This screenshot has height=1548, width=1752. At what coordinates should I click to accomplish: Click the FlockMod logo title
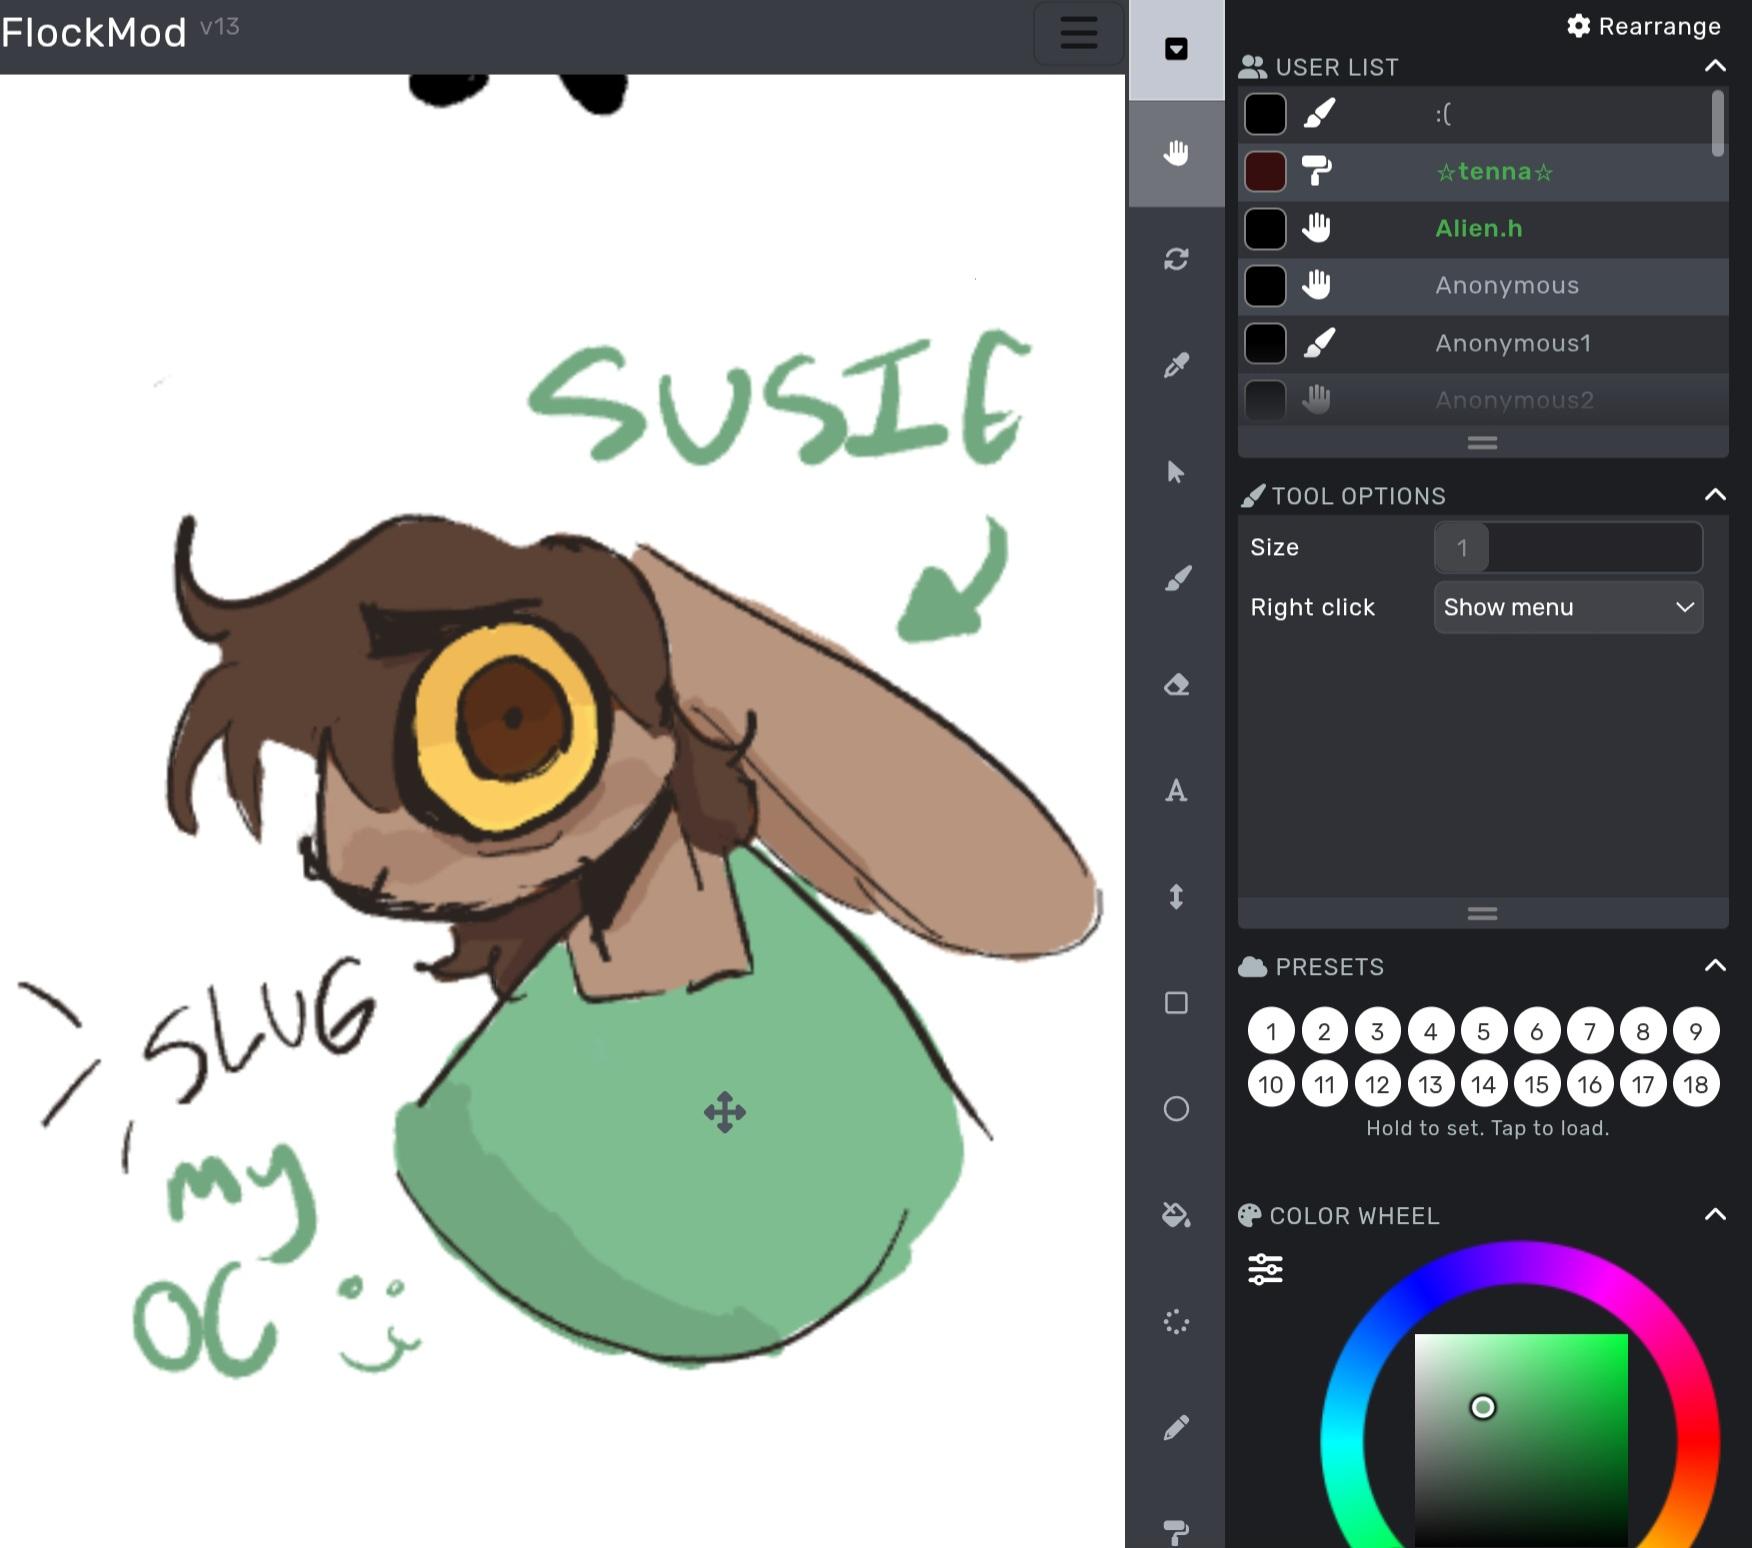click(94, 33)
